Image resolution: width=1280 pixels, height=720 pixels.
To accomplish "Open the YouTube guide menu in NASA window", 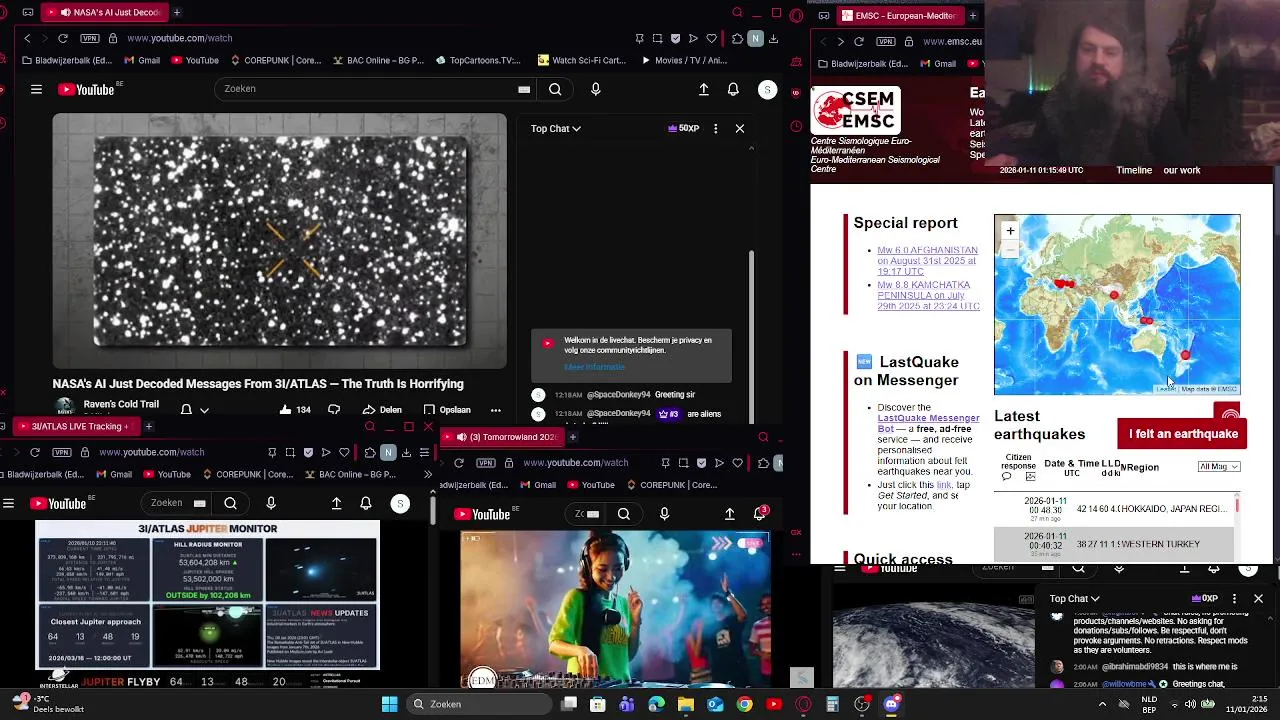I will point(36,89).
